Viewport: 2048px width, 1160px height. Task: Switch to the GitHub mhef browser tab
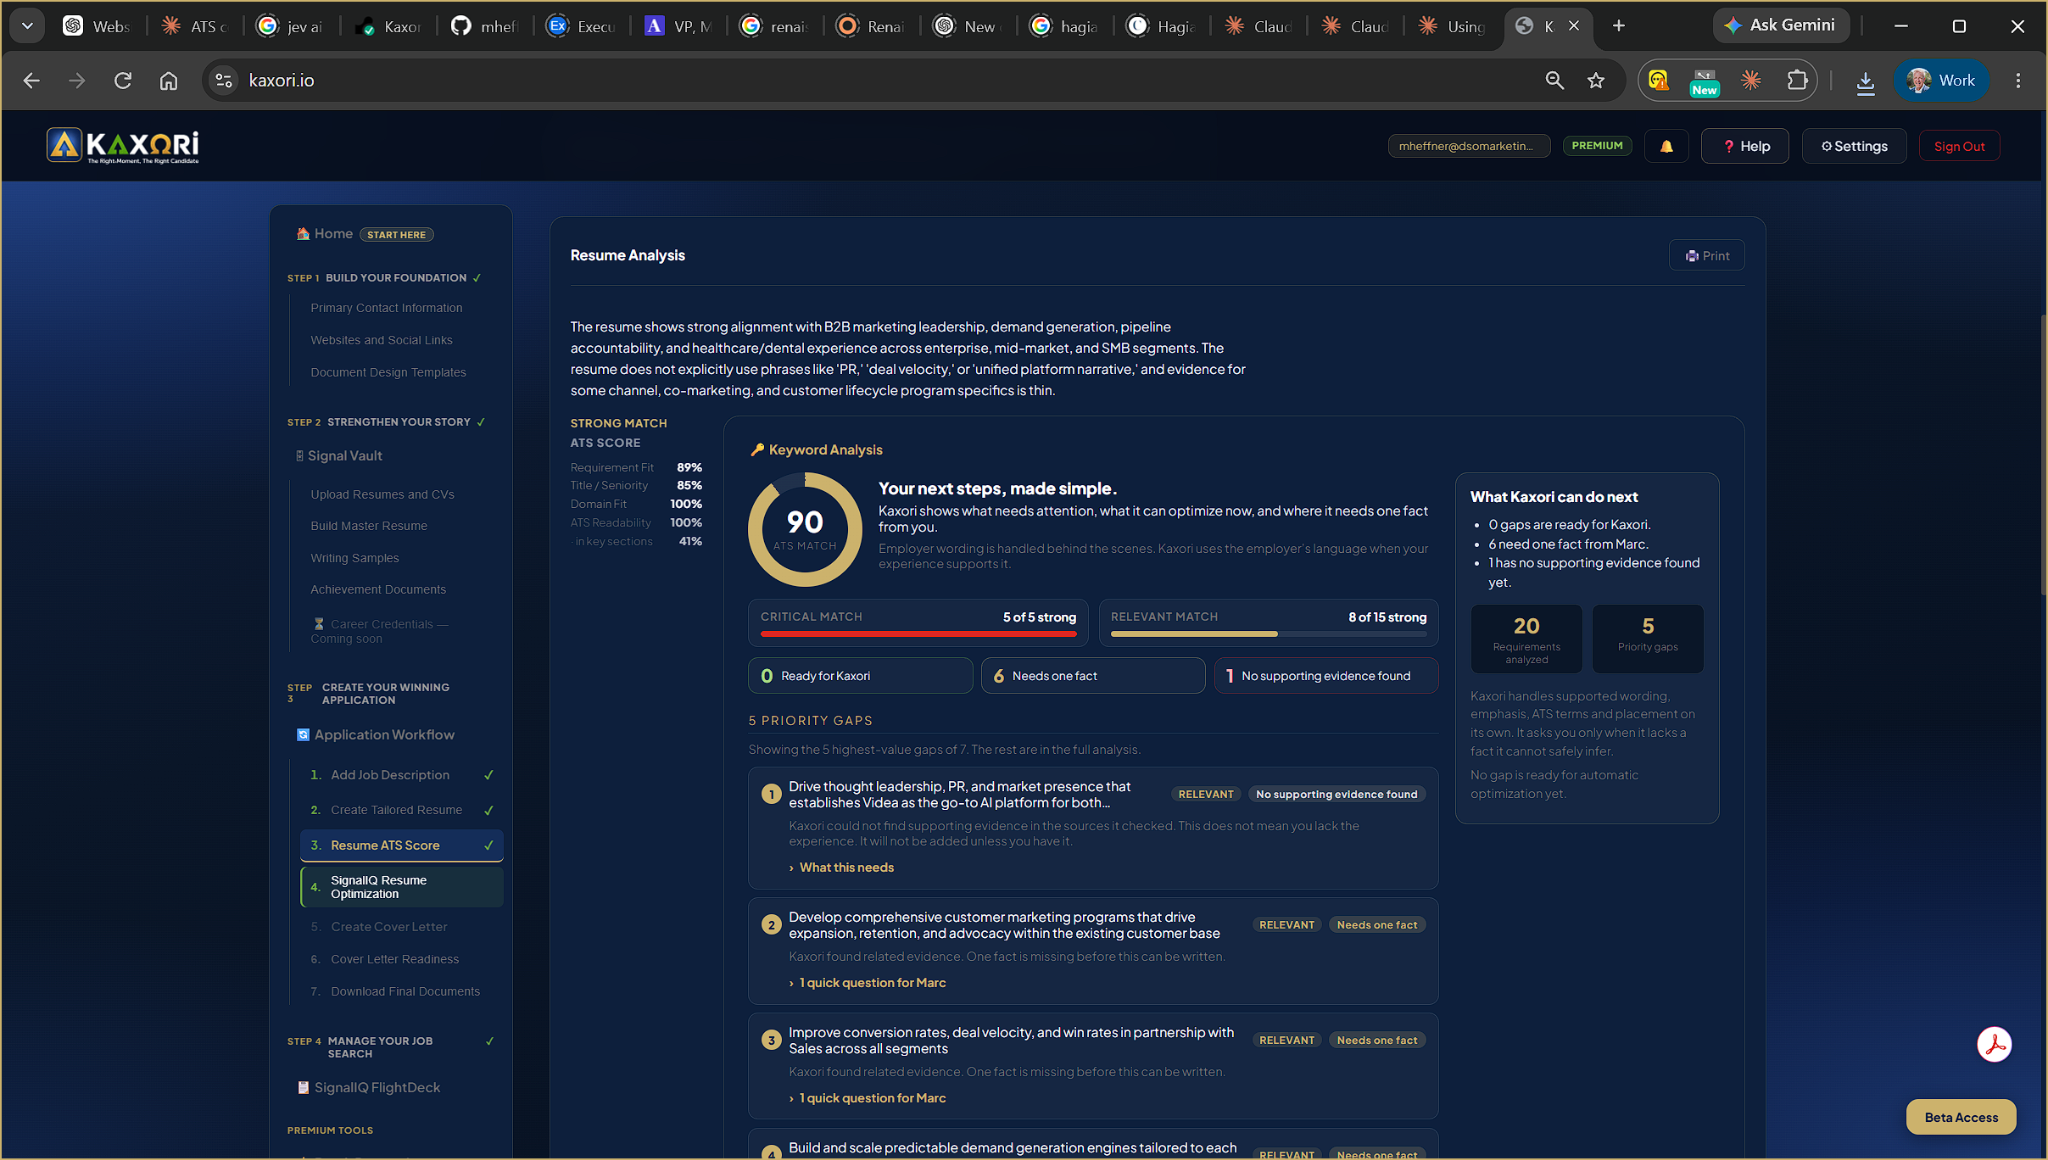pyautogui.click(x=486, y=26)
